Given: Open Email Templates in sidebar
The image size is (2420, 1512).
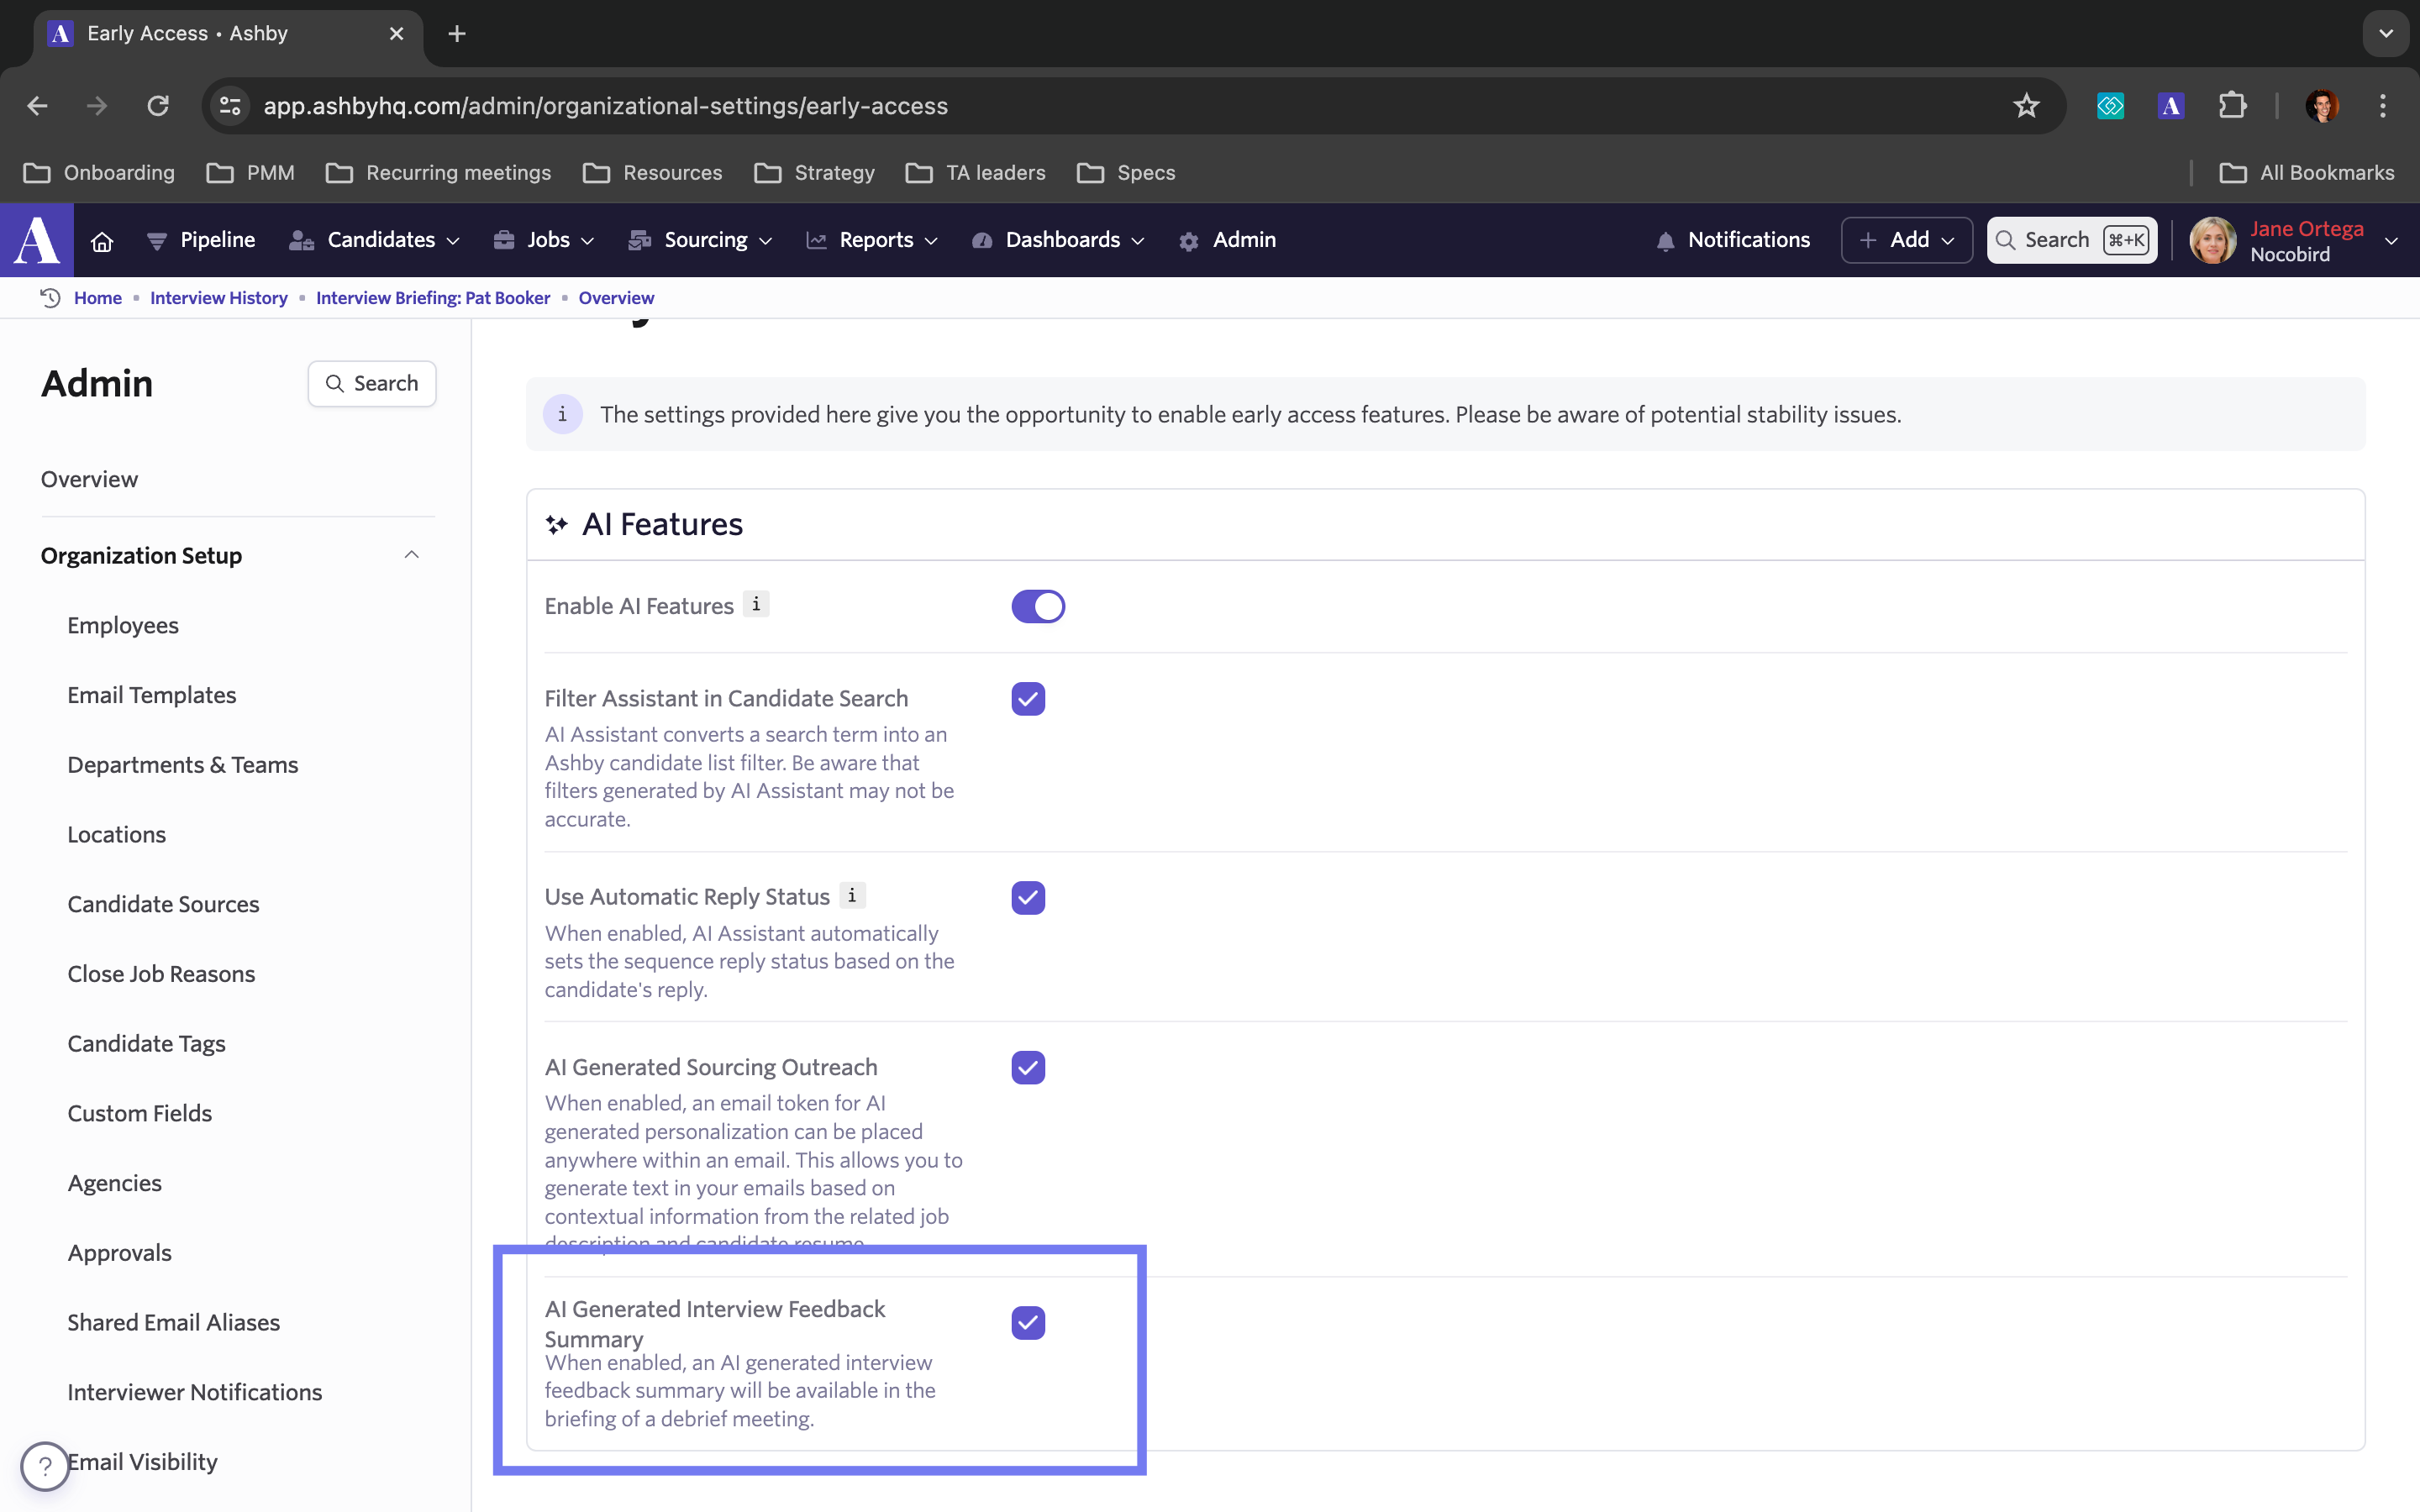Looking at the screenshot, I should tap(152, 695).
